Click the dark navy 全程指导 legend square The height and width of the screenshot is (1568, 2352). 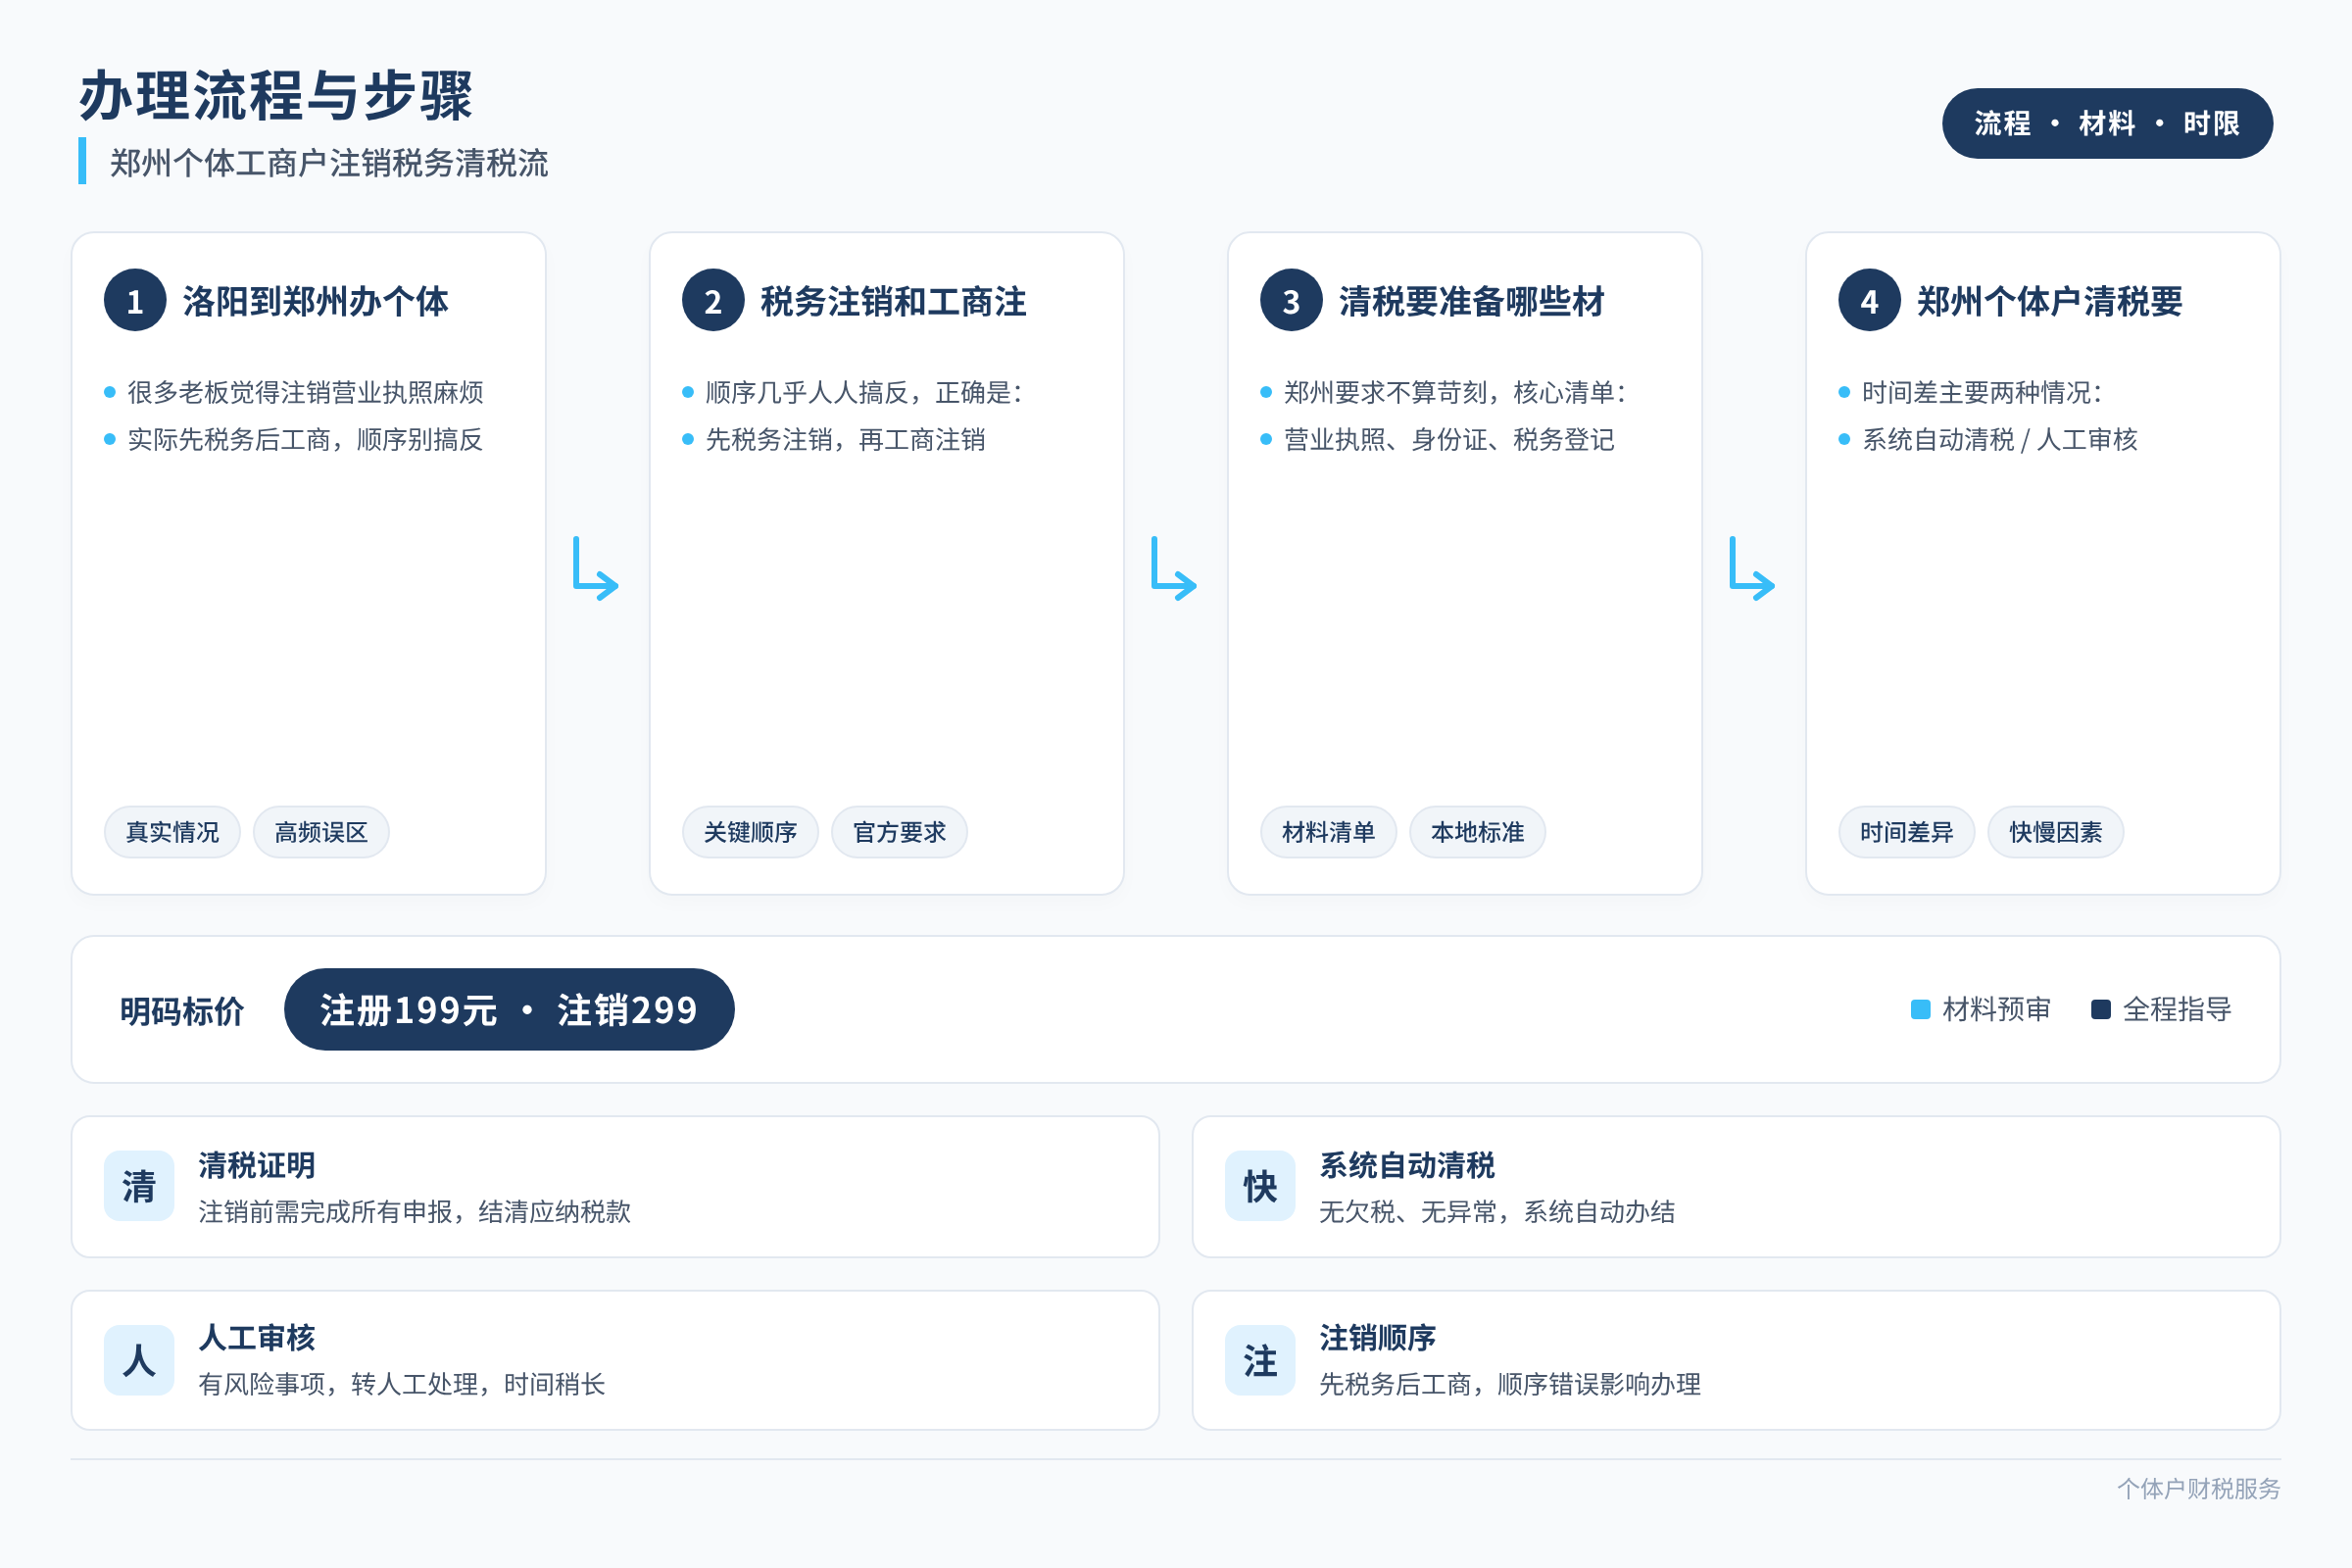click(2100, 1009)
